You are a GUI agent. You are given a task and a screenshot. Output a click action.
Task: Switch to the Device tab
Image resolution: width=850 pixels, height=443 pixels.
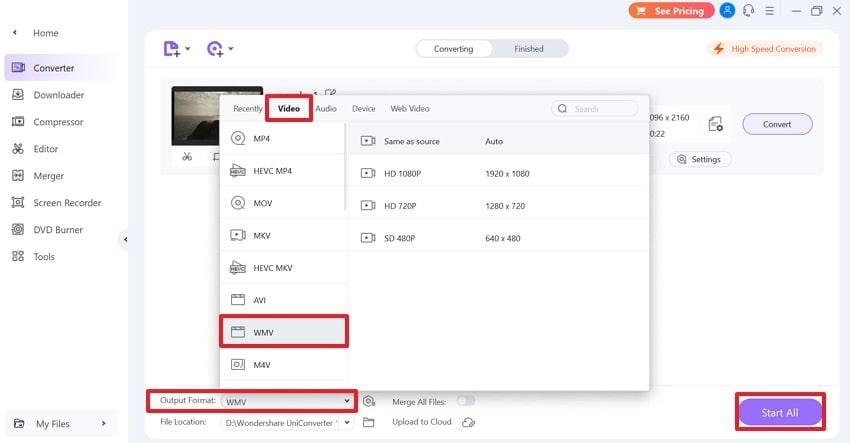[364, 108]
